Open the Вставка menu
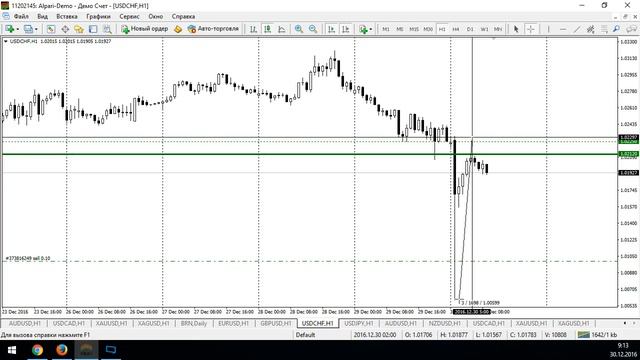The height and width of the screenshot is (360, 640). pyautogui.click(x=67, y=16)
